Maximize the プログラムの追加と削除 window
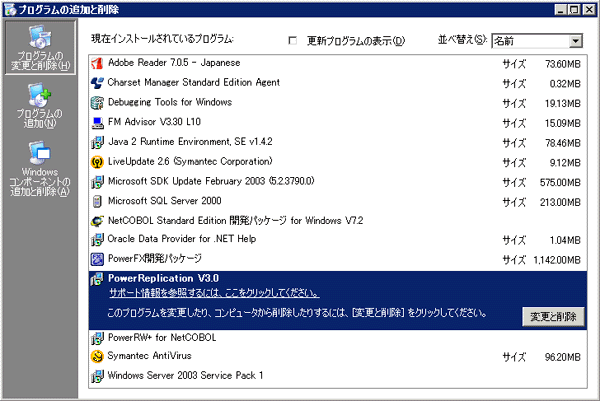600x401 pixels. (574, 10)
